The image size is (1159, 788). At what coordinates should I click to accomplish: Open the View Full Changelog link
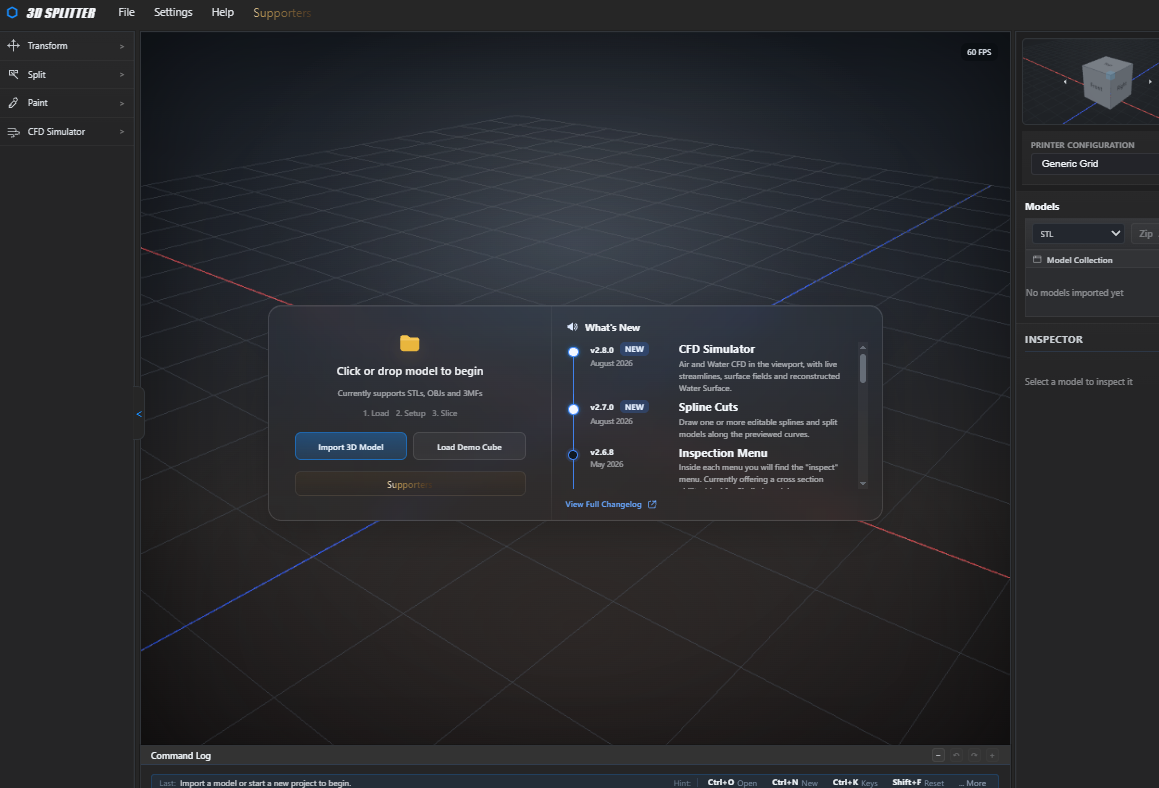tap(603, 504)
